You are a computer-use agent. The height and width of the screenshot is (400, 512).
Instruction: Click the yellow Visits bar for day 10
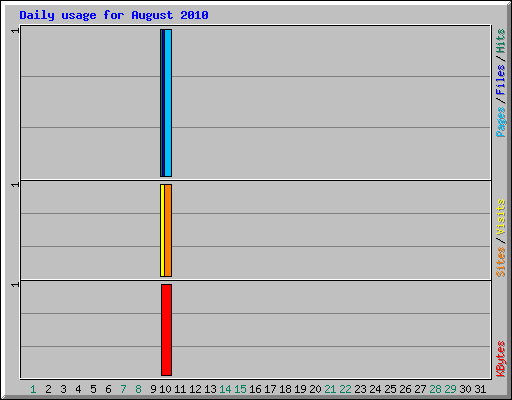point(162,230)
